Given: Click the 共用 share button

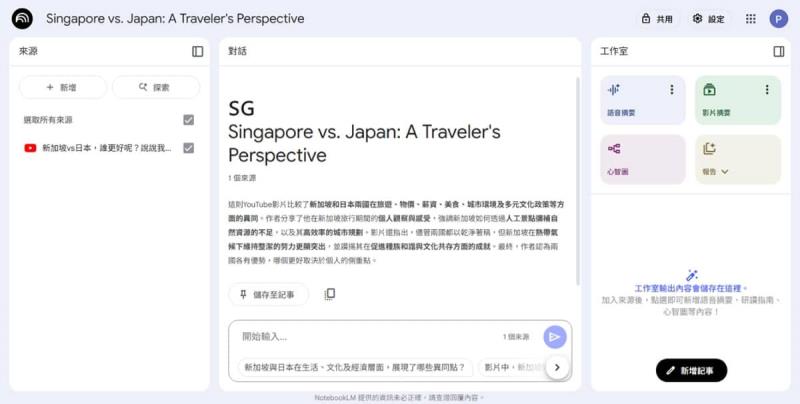Looking at the screenshot, I should [x=657, y=19].
